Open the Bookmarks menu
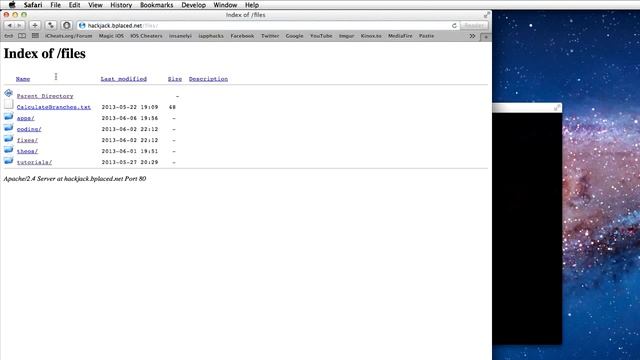640x360 pixels. point(156,5)
